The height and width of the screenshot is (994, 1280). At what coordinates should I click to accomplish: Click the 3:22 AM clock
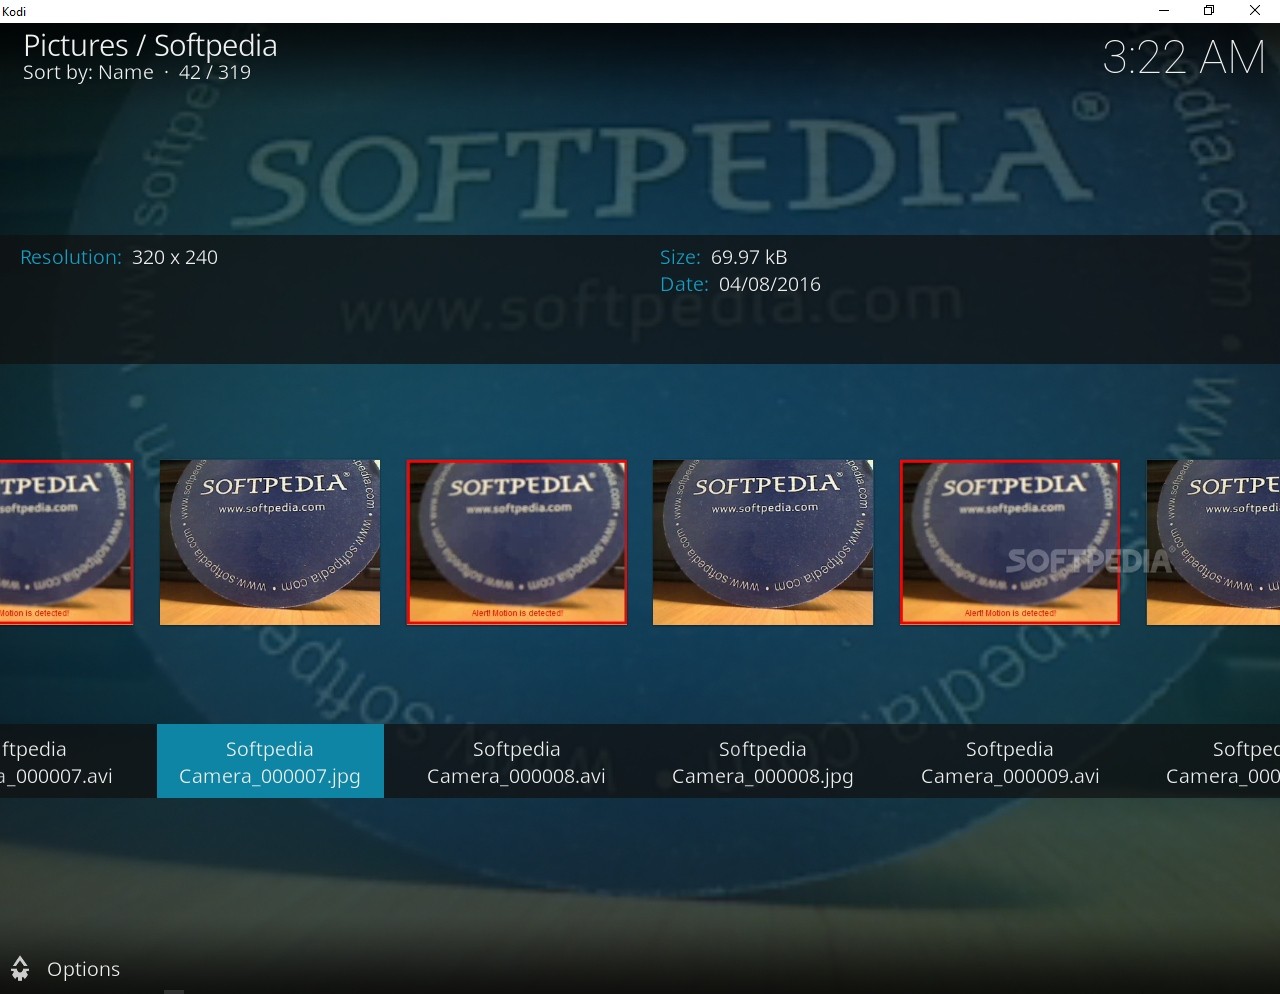[1184, 57]
